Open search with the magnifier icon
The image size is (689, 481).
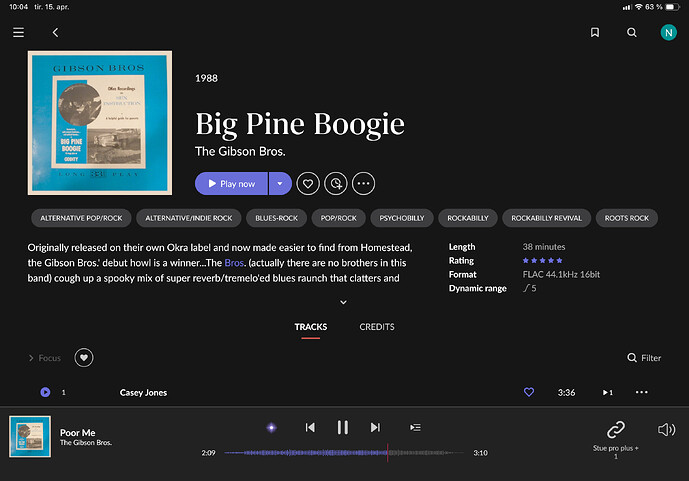[631, 33]
